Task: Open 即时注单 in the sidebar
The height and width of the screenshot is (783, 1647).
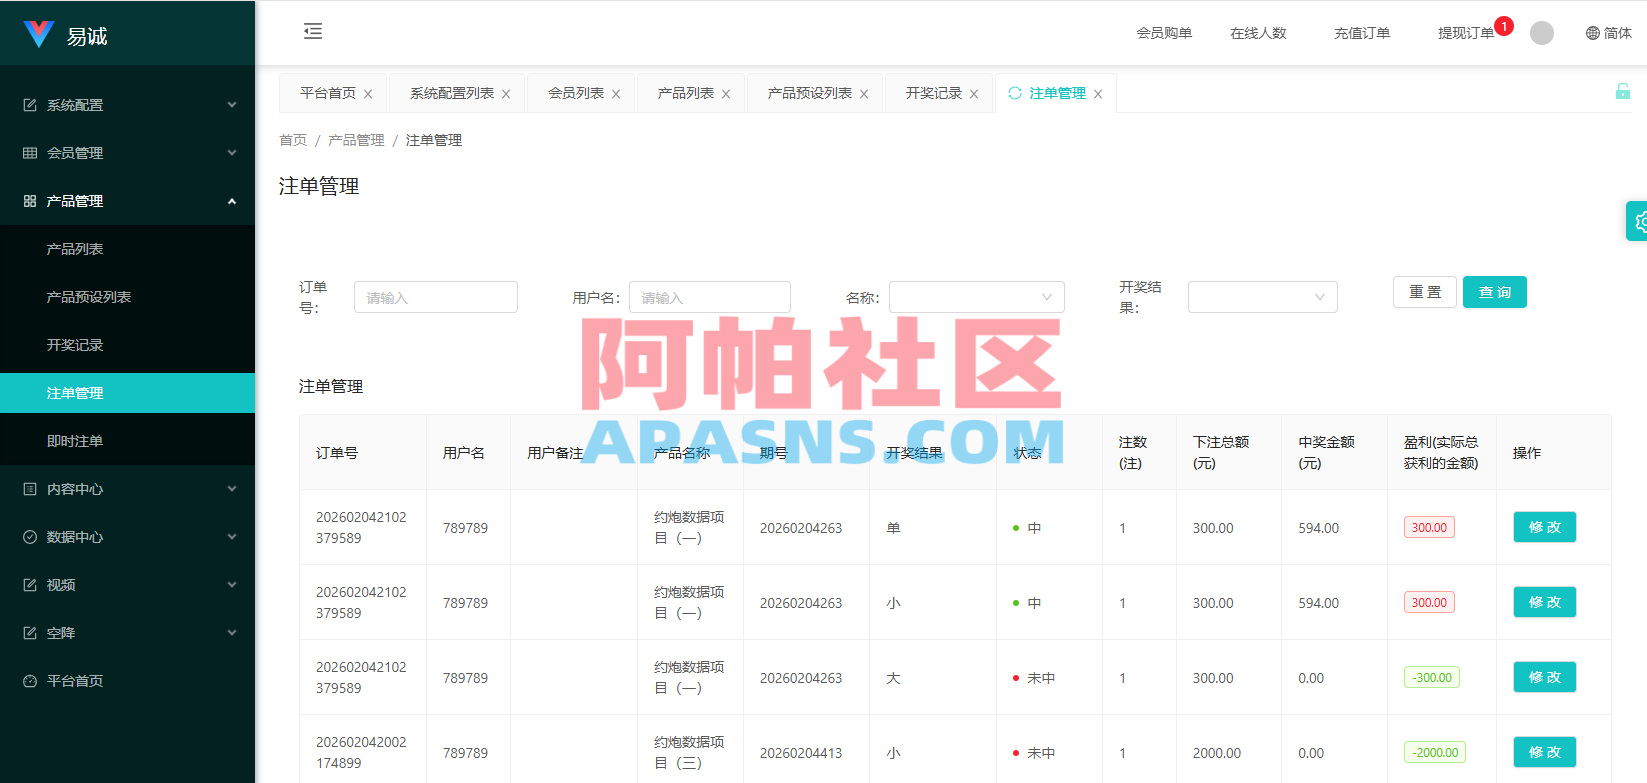Action: click(127, 441)
